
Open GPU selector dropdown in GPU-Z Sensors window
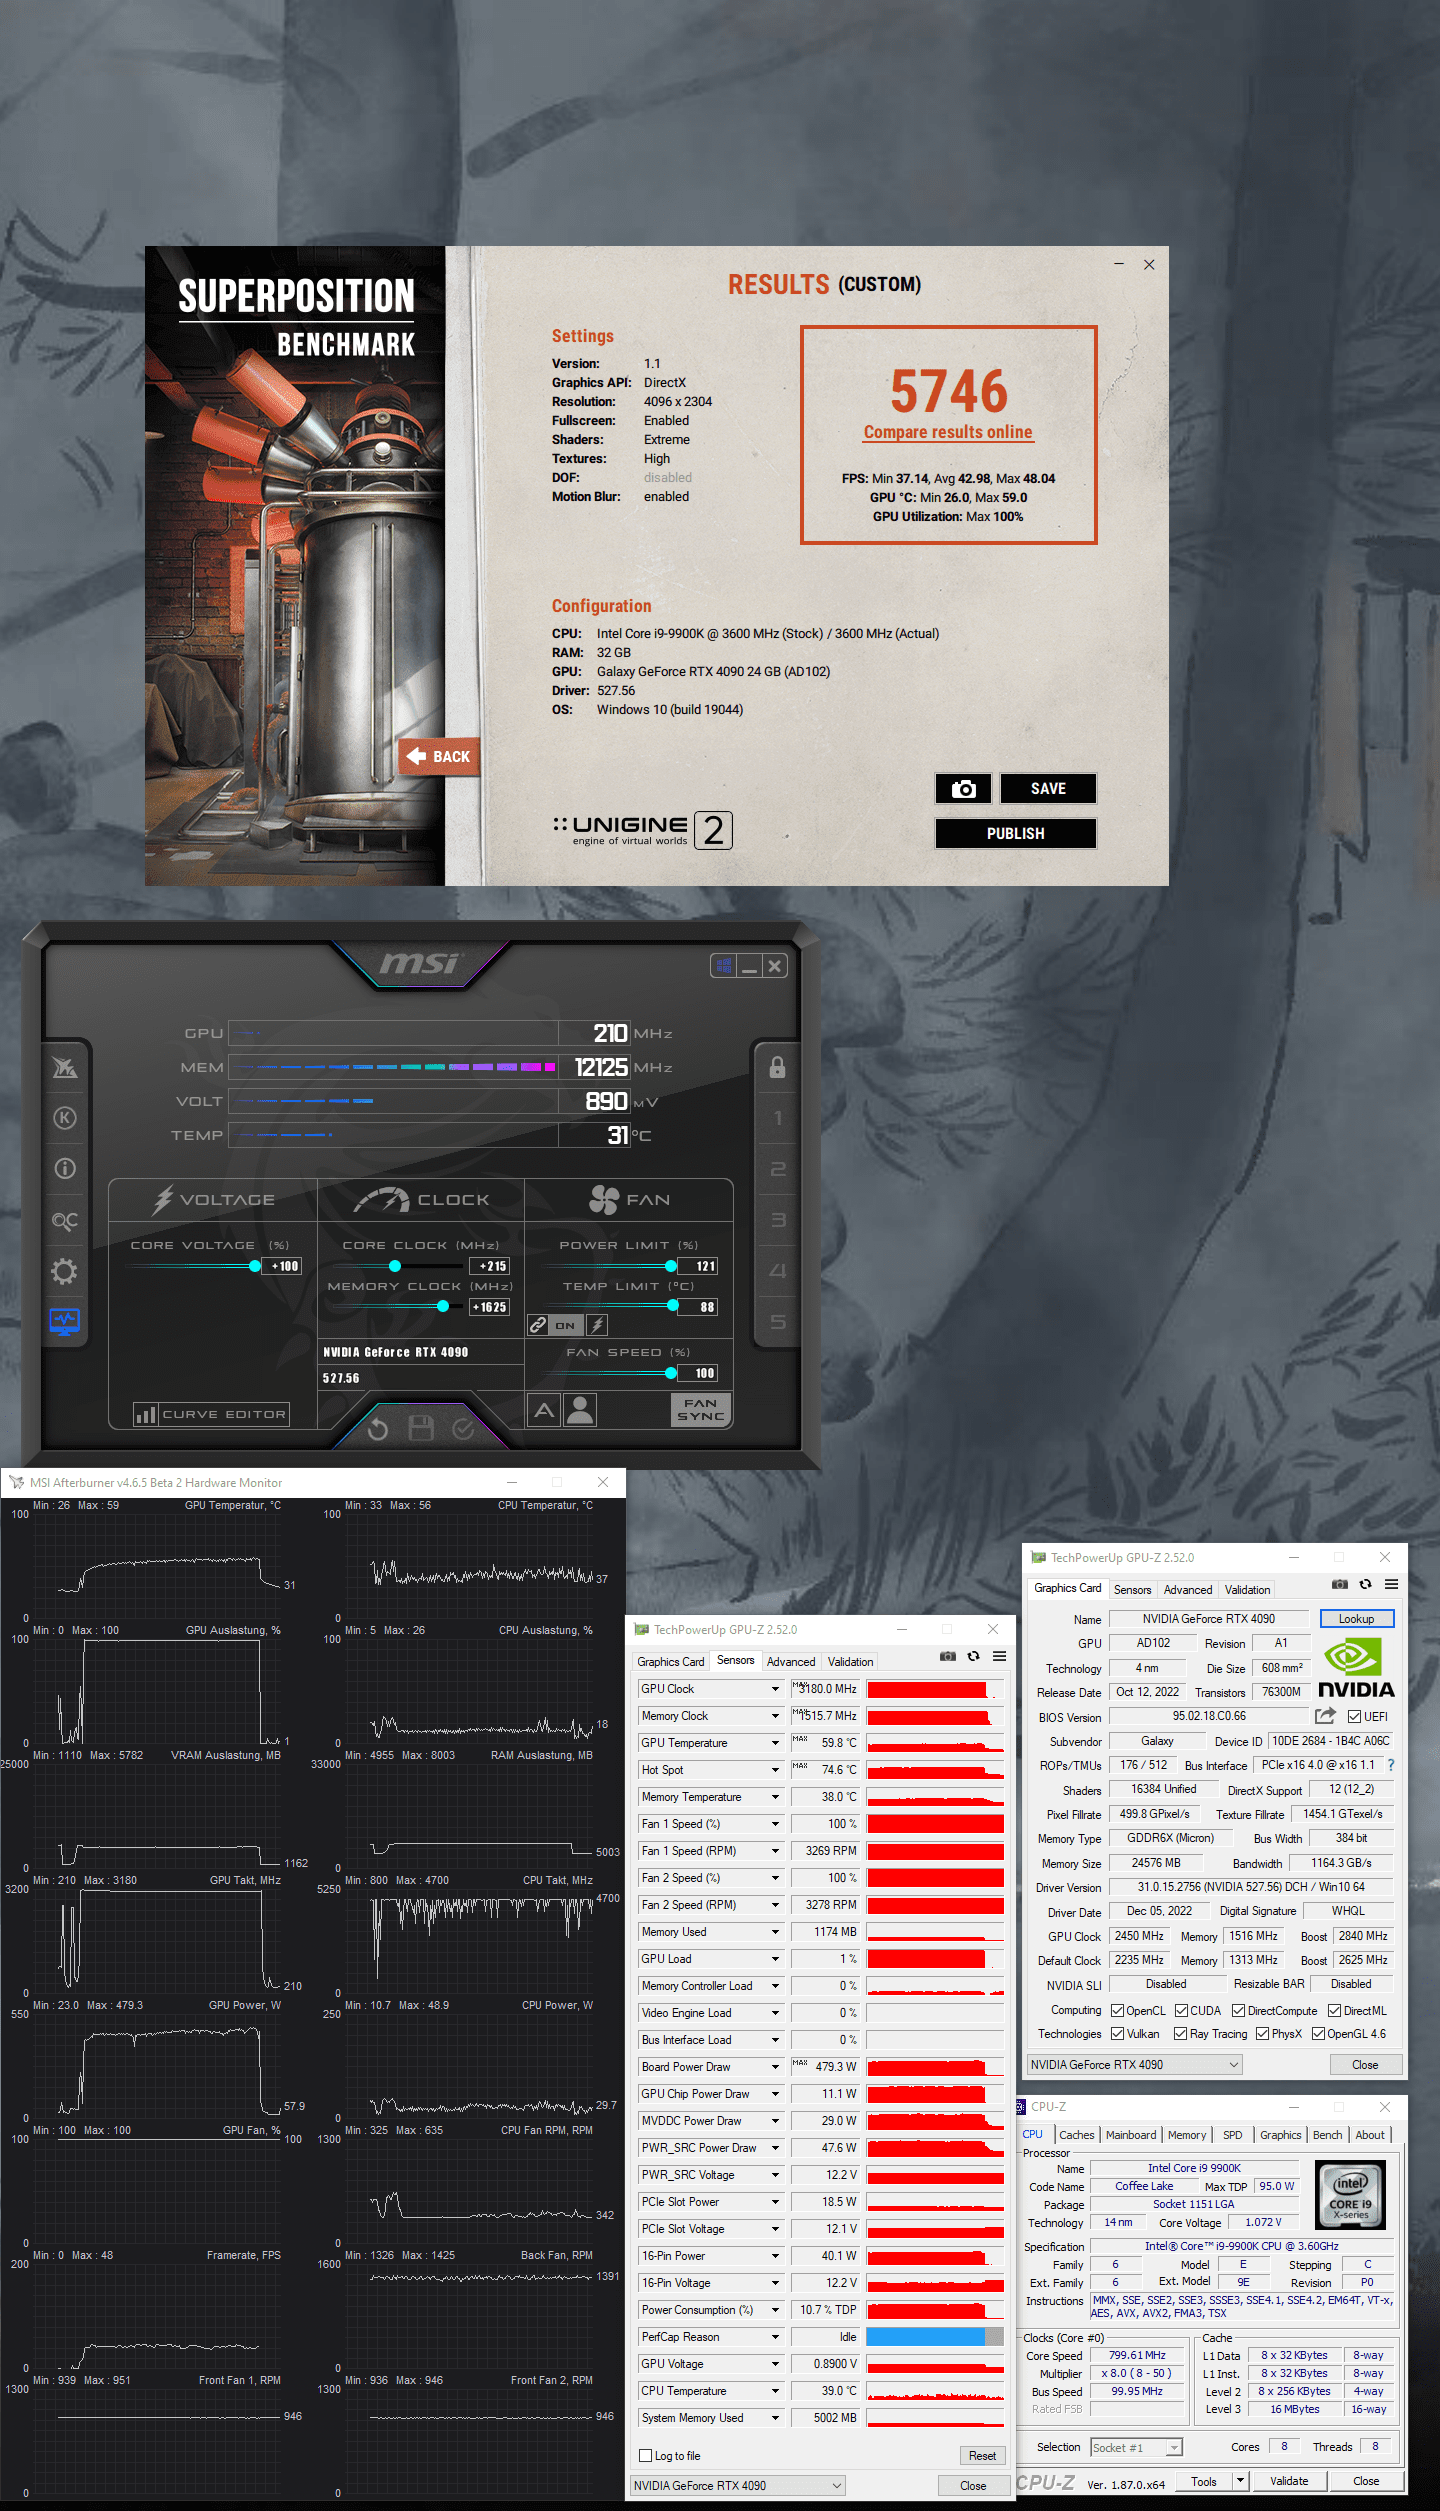[738, 2485]
